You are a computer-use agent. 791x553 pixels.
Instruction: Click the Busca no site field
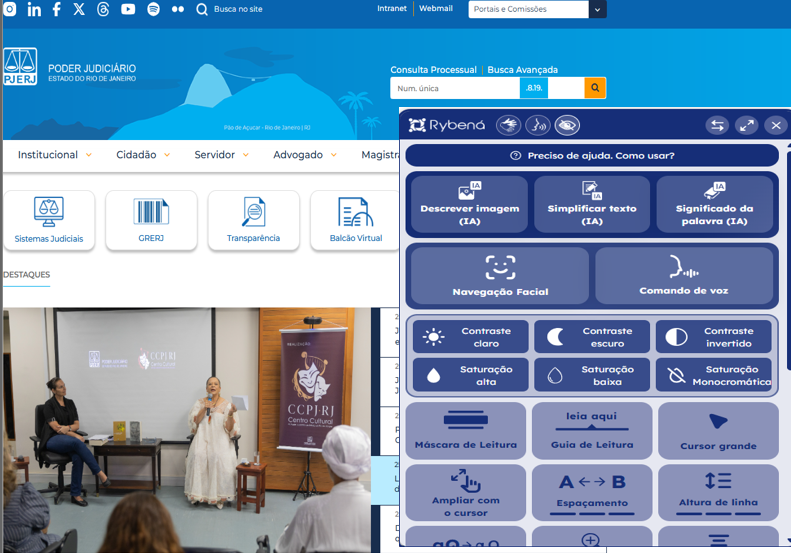point(238,9)
